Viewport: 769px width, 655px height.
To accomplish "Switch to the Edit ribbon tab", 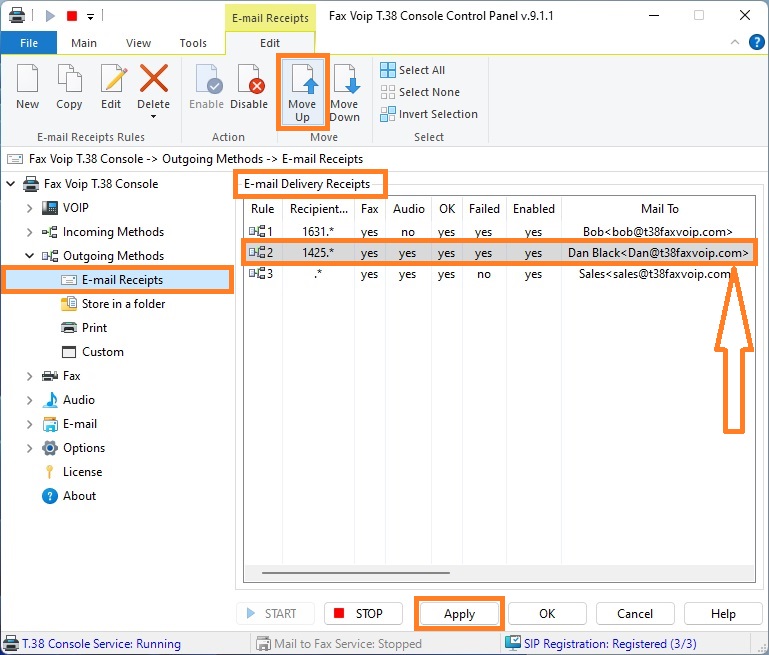I will (x=270, y=43).
